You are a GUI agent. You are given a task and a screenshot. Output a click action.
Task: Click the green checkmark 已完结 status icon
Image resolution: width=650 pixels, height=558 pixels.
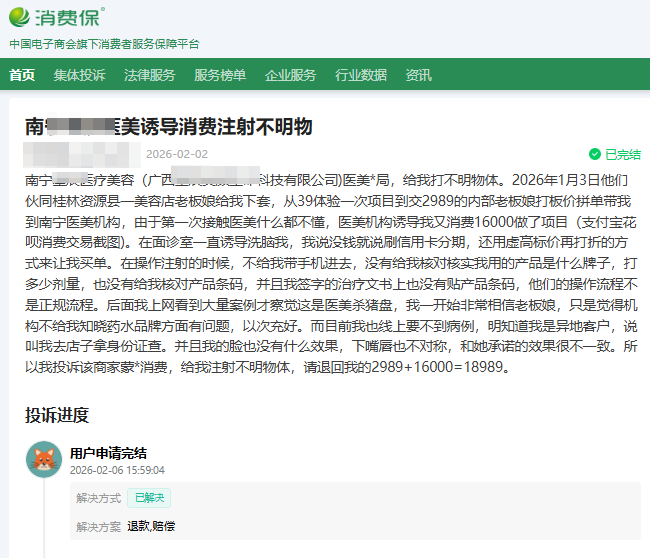pos(595,155)
